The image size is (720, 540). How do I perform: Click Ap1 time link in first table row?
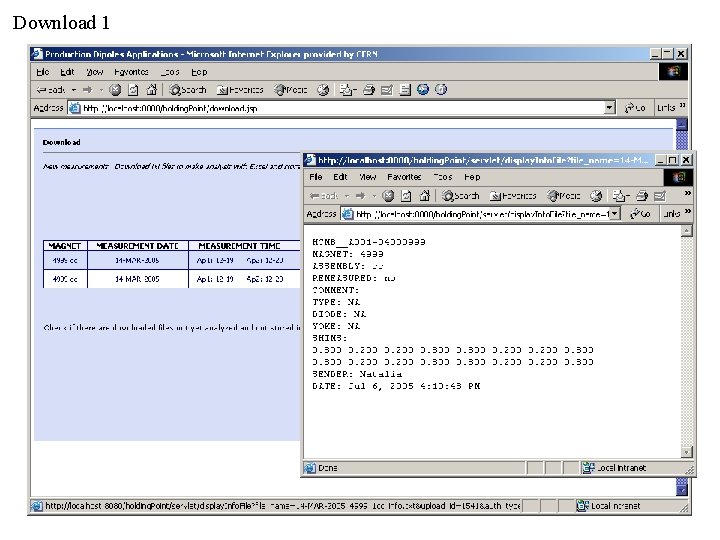pos(215,260)
